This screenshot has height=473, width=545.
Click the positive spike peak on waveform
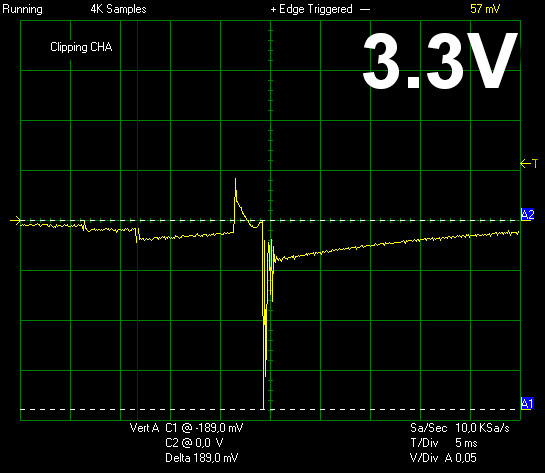(x=235, y=179)
